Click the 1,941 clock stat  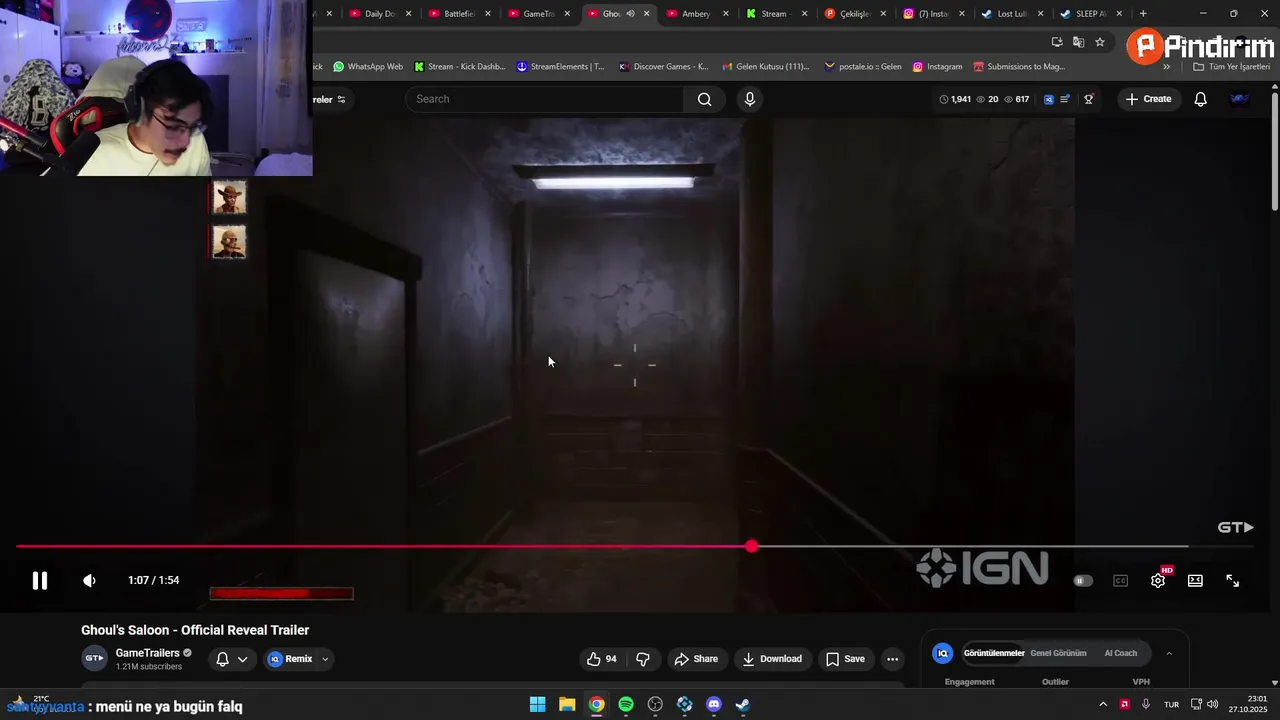click(x=956, y=99)
